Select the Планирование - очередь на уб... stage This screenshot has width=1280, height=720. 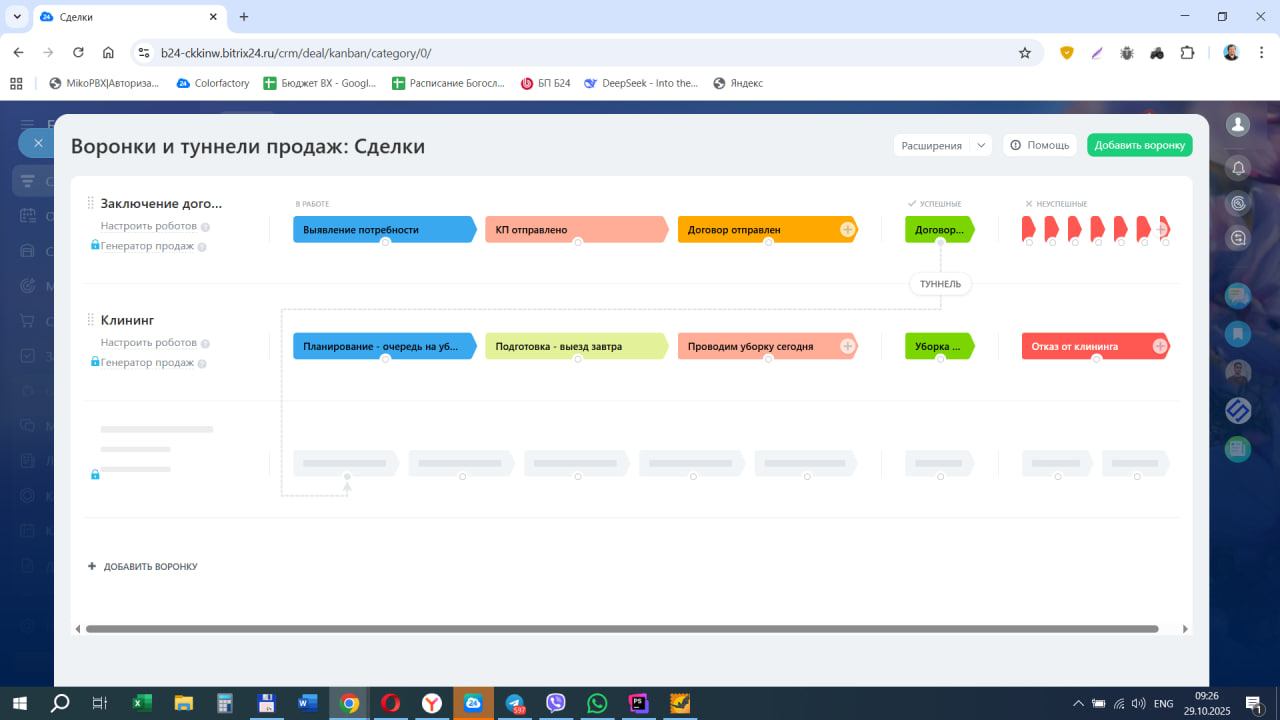pos(385,346)
